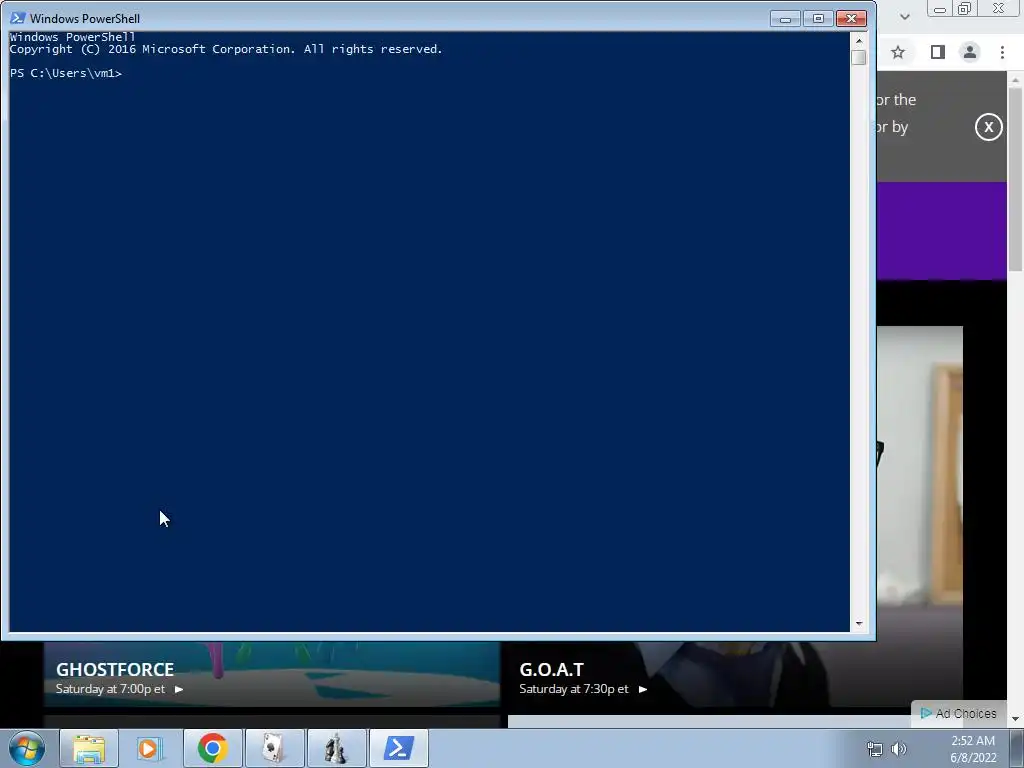Switch to Google Chrome on taskbar

(x=213, y=748)
